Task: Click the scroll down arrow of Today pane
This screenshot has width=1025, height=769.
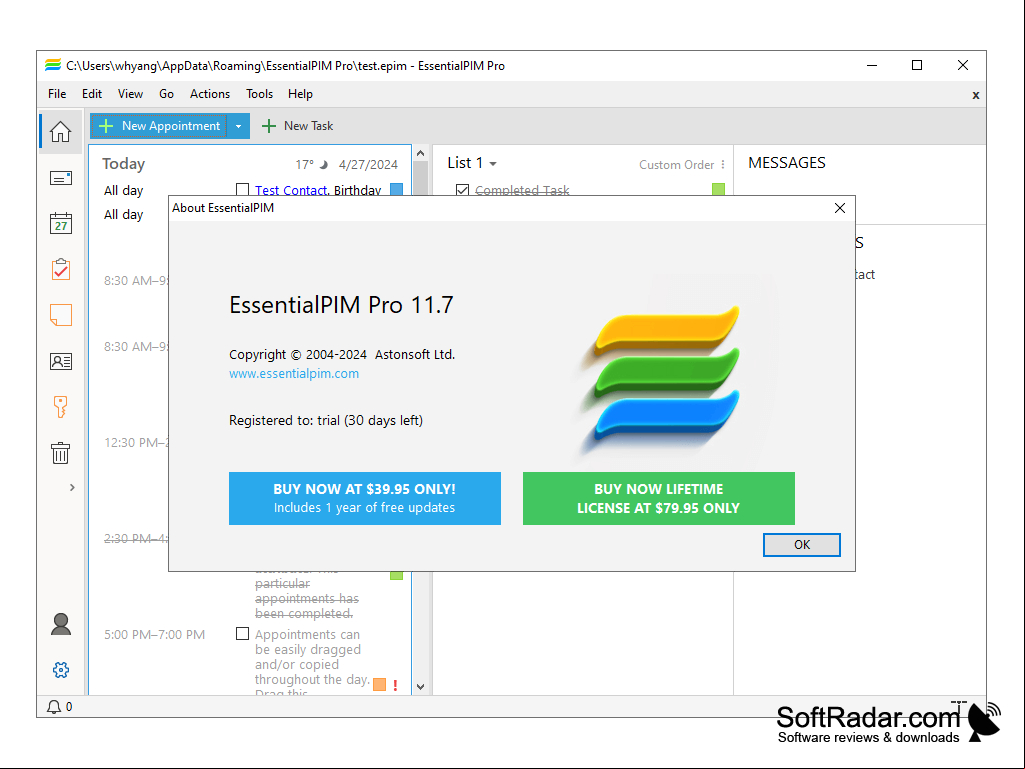Action: coord(420,687)
